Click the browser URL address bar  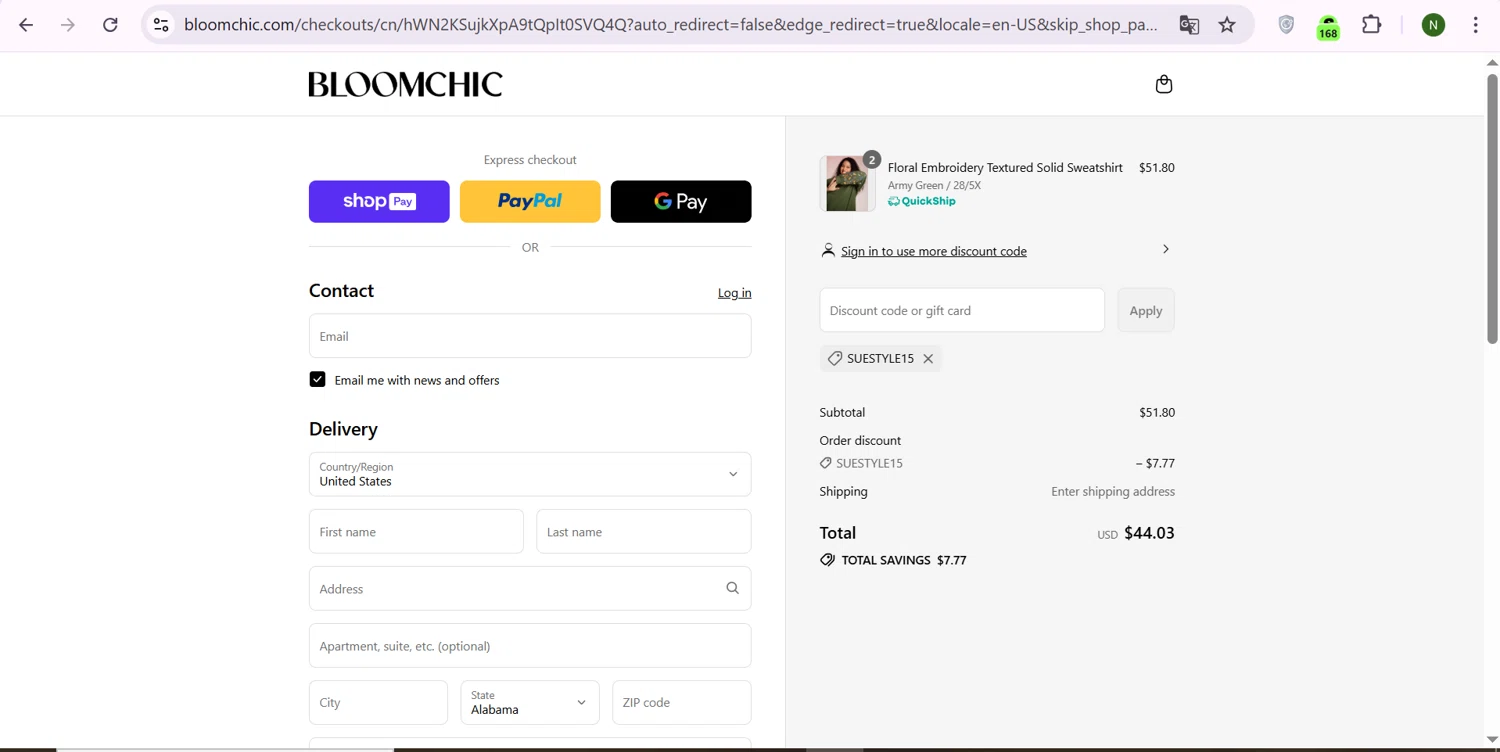pyautogui.click(x=670, y=25)
